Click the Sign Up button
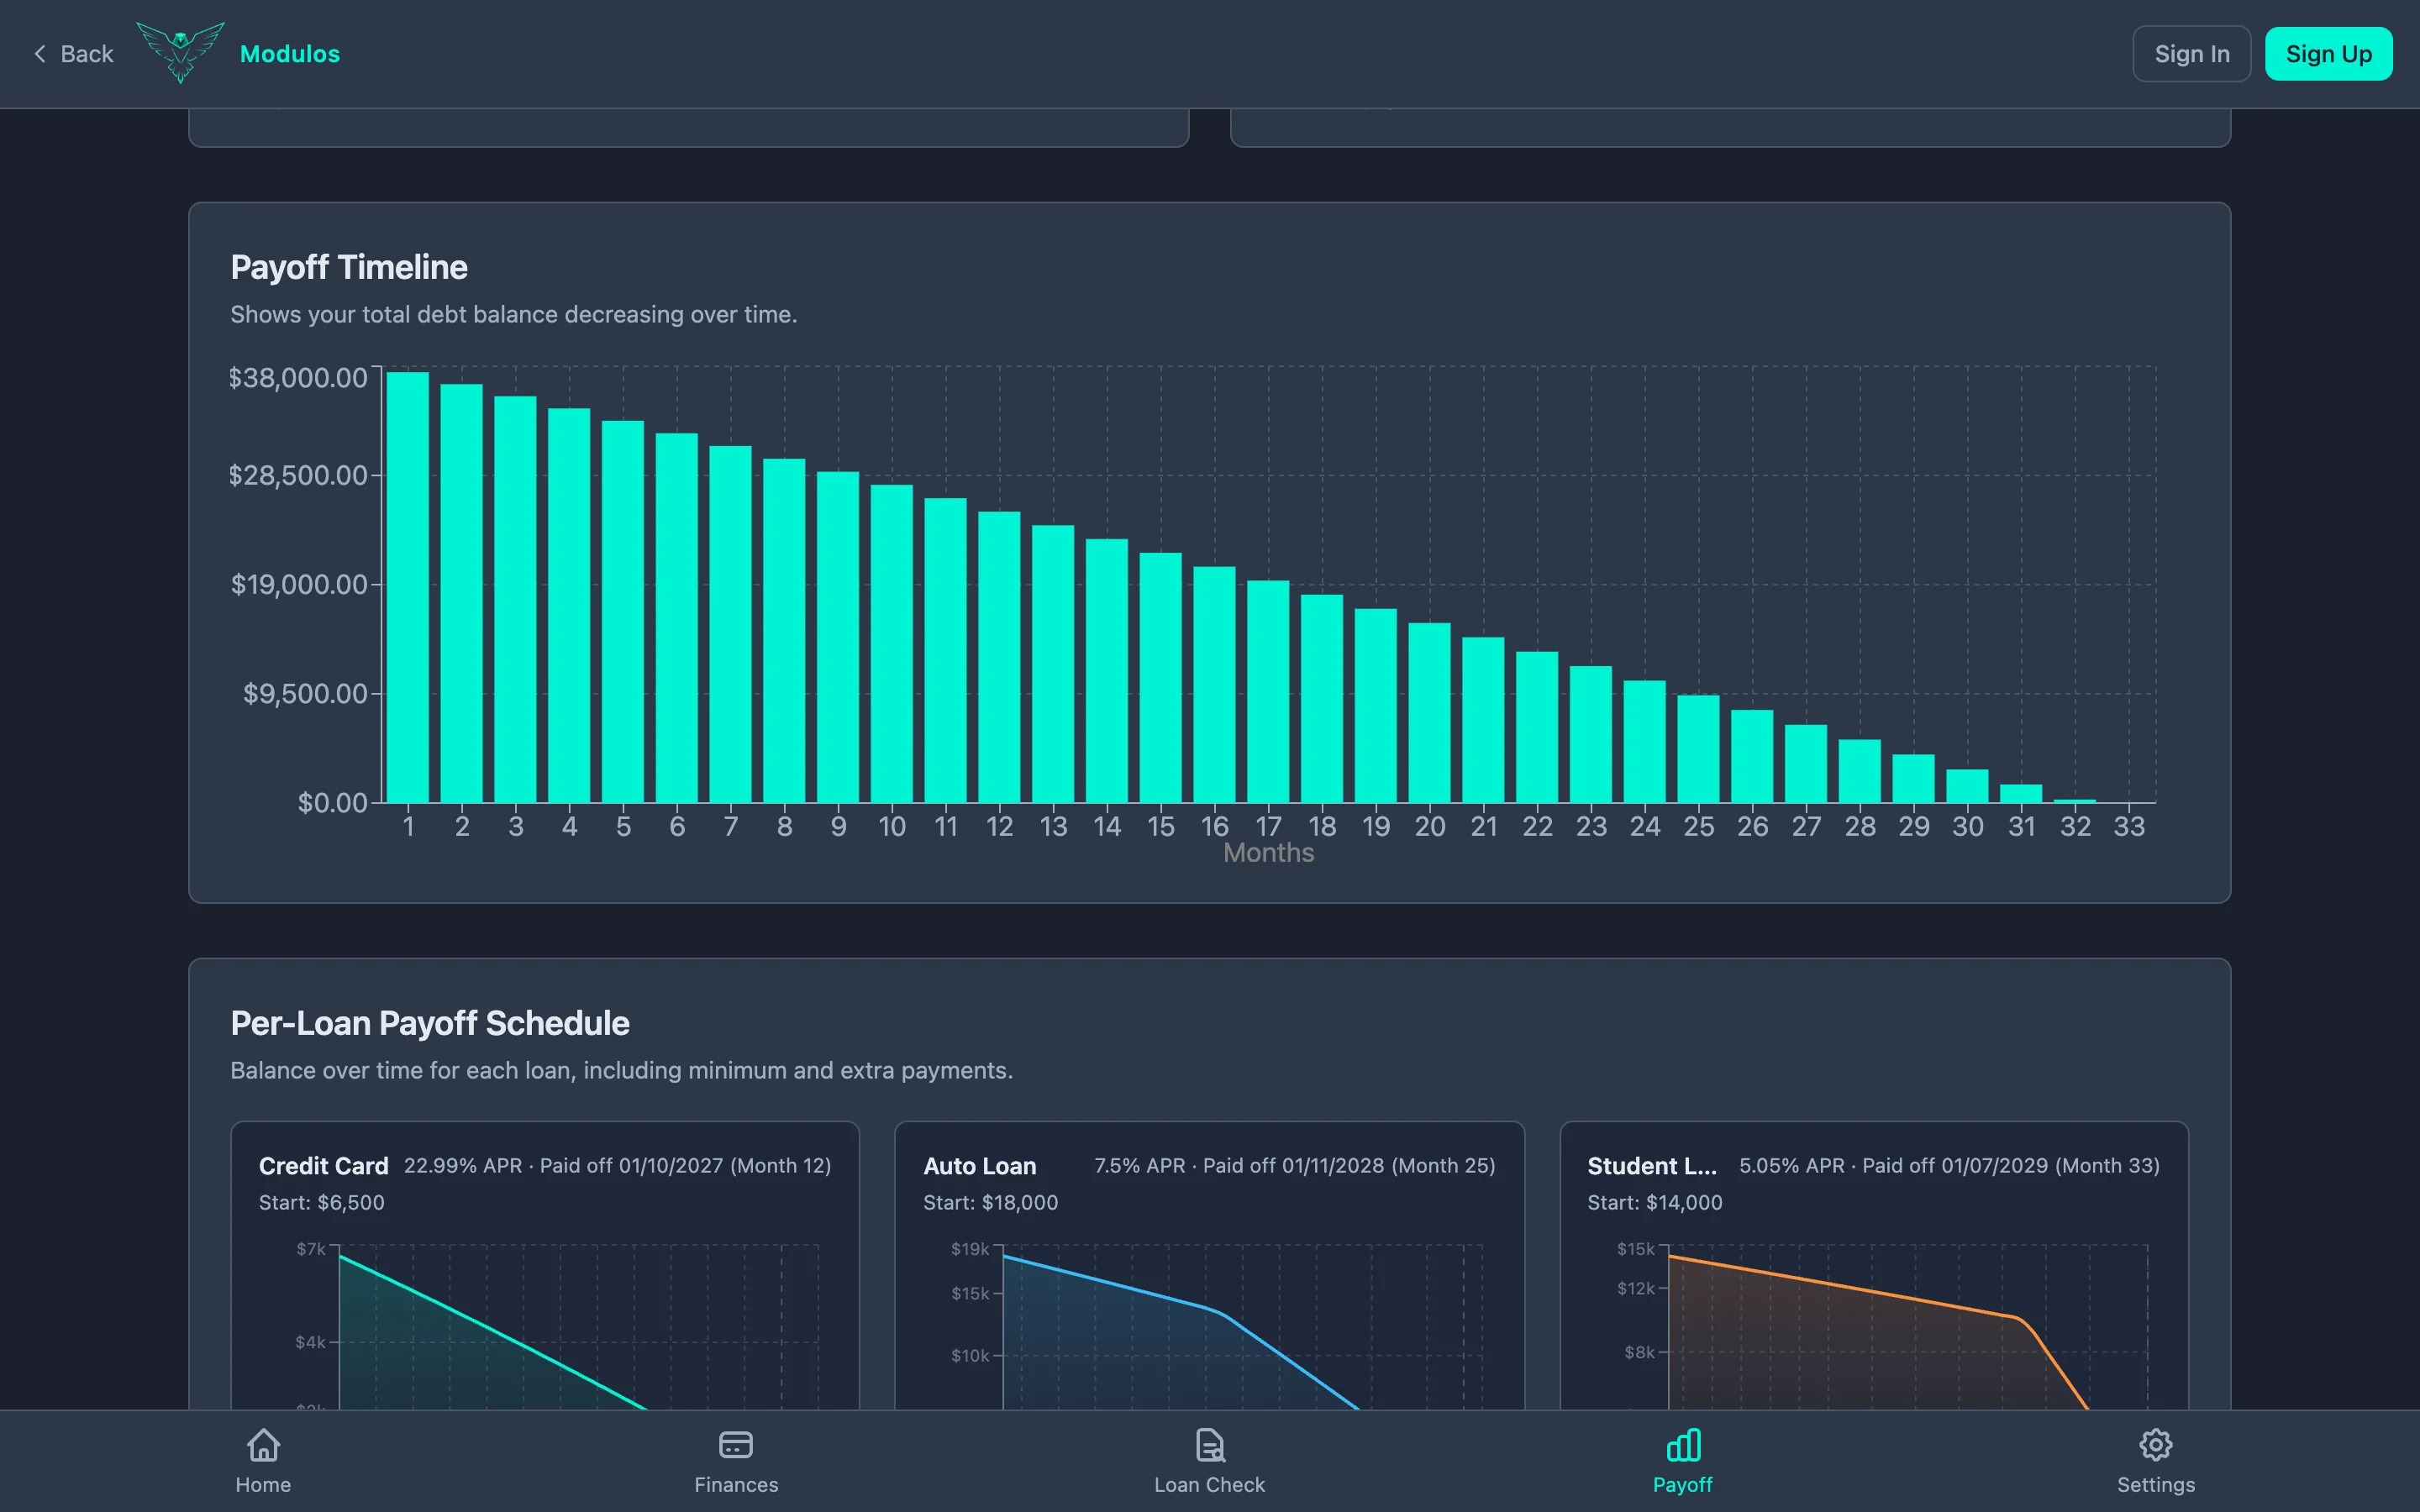2420x1512 pixels. 2329,54
